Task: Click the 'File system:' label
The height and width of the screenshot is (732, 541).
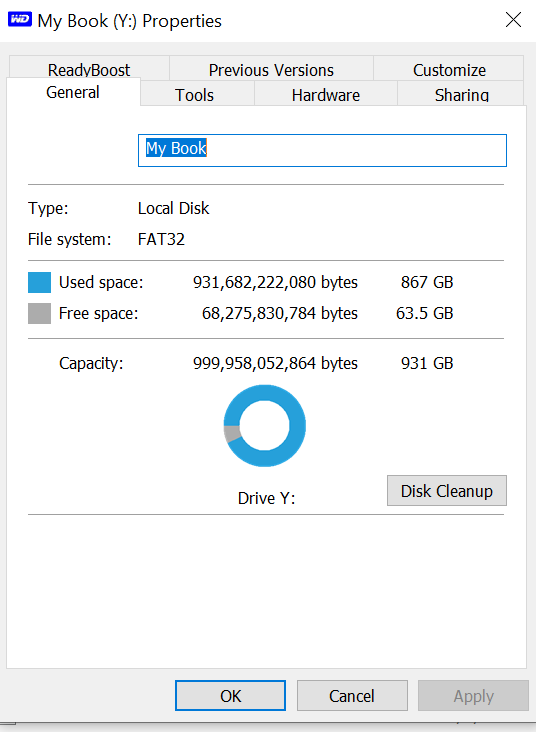Action: tap(70, 239)
